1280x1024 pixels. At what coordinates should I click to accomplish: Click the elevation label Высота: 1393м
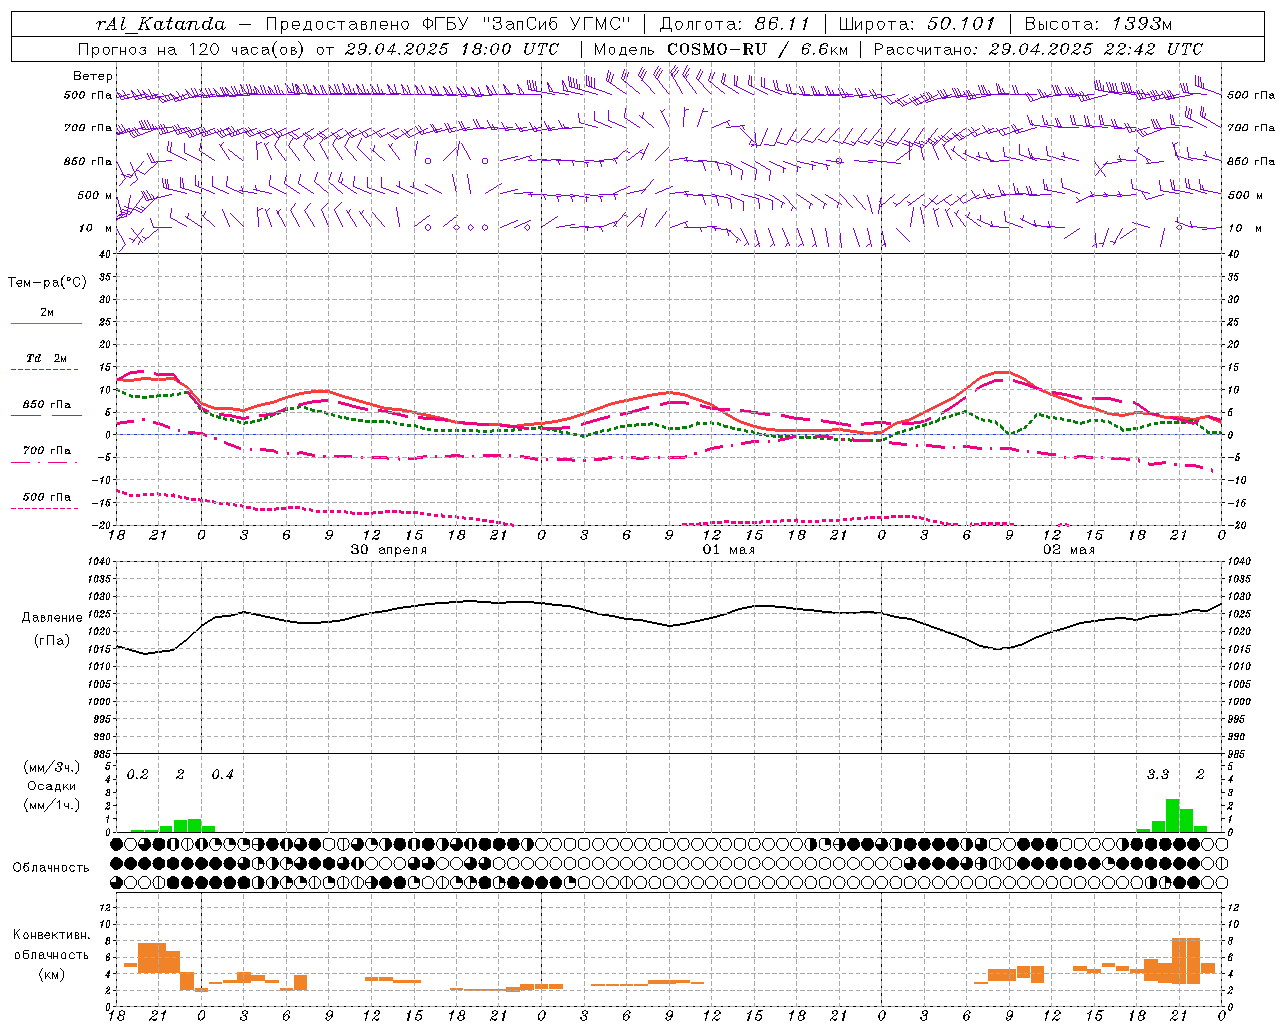click(1098, 24)
